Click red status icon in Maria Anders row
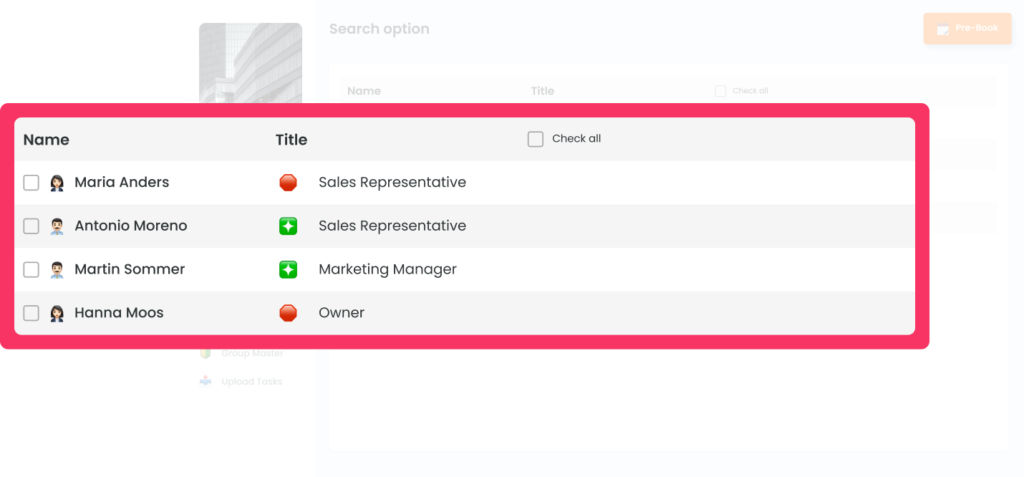The height and width of the screenshot is (477, 1024). (x=288, y=183)
